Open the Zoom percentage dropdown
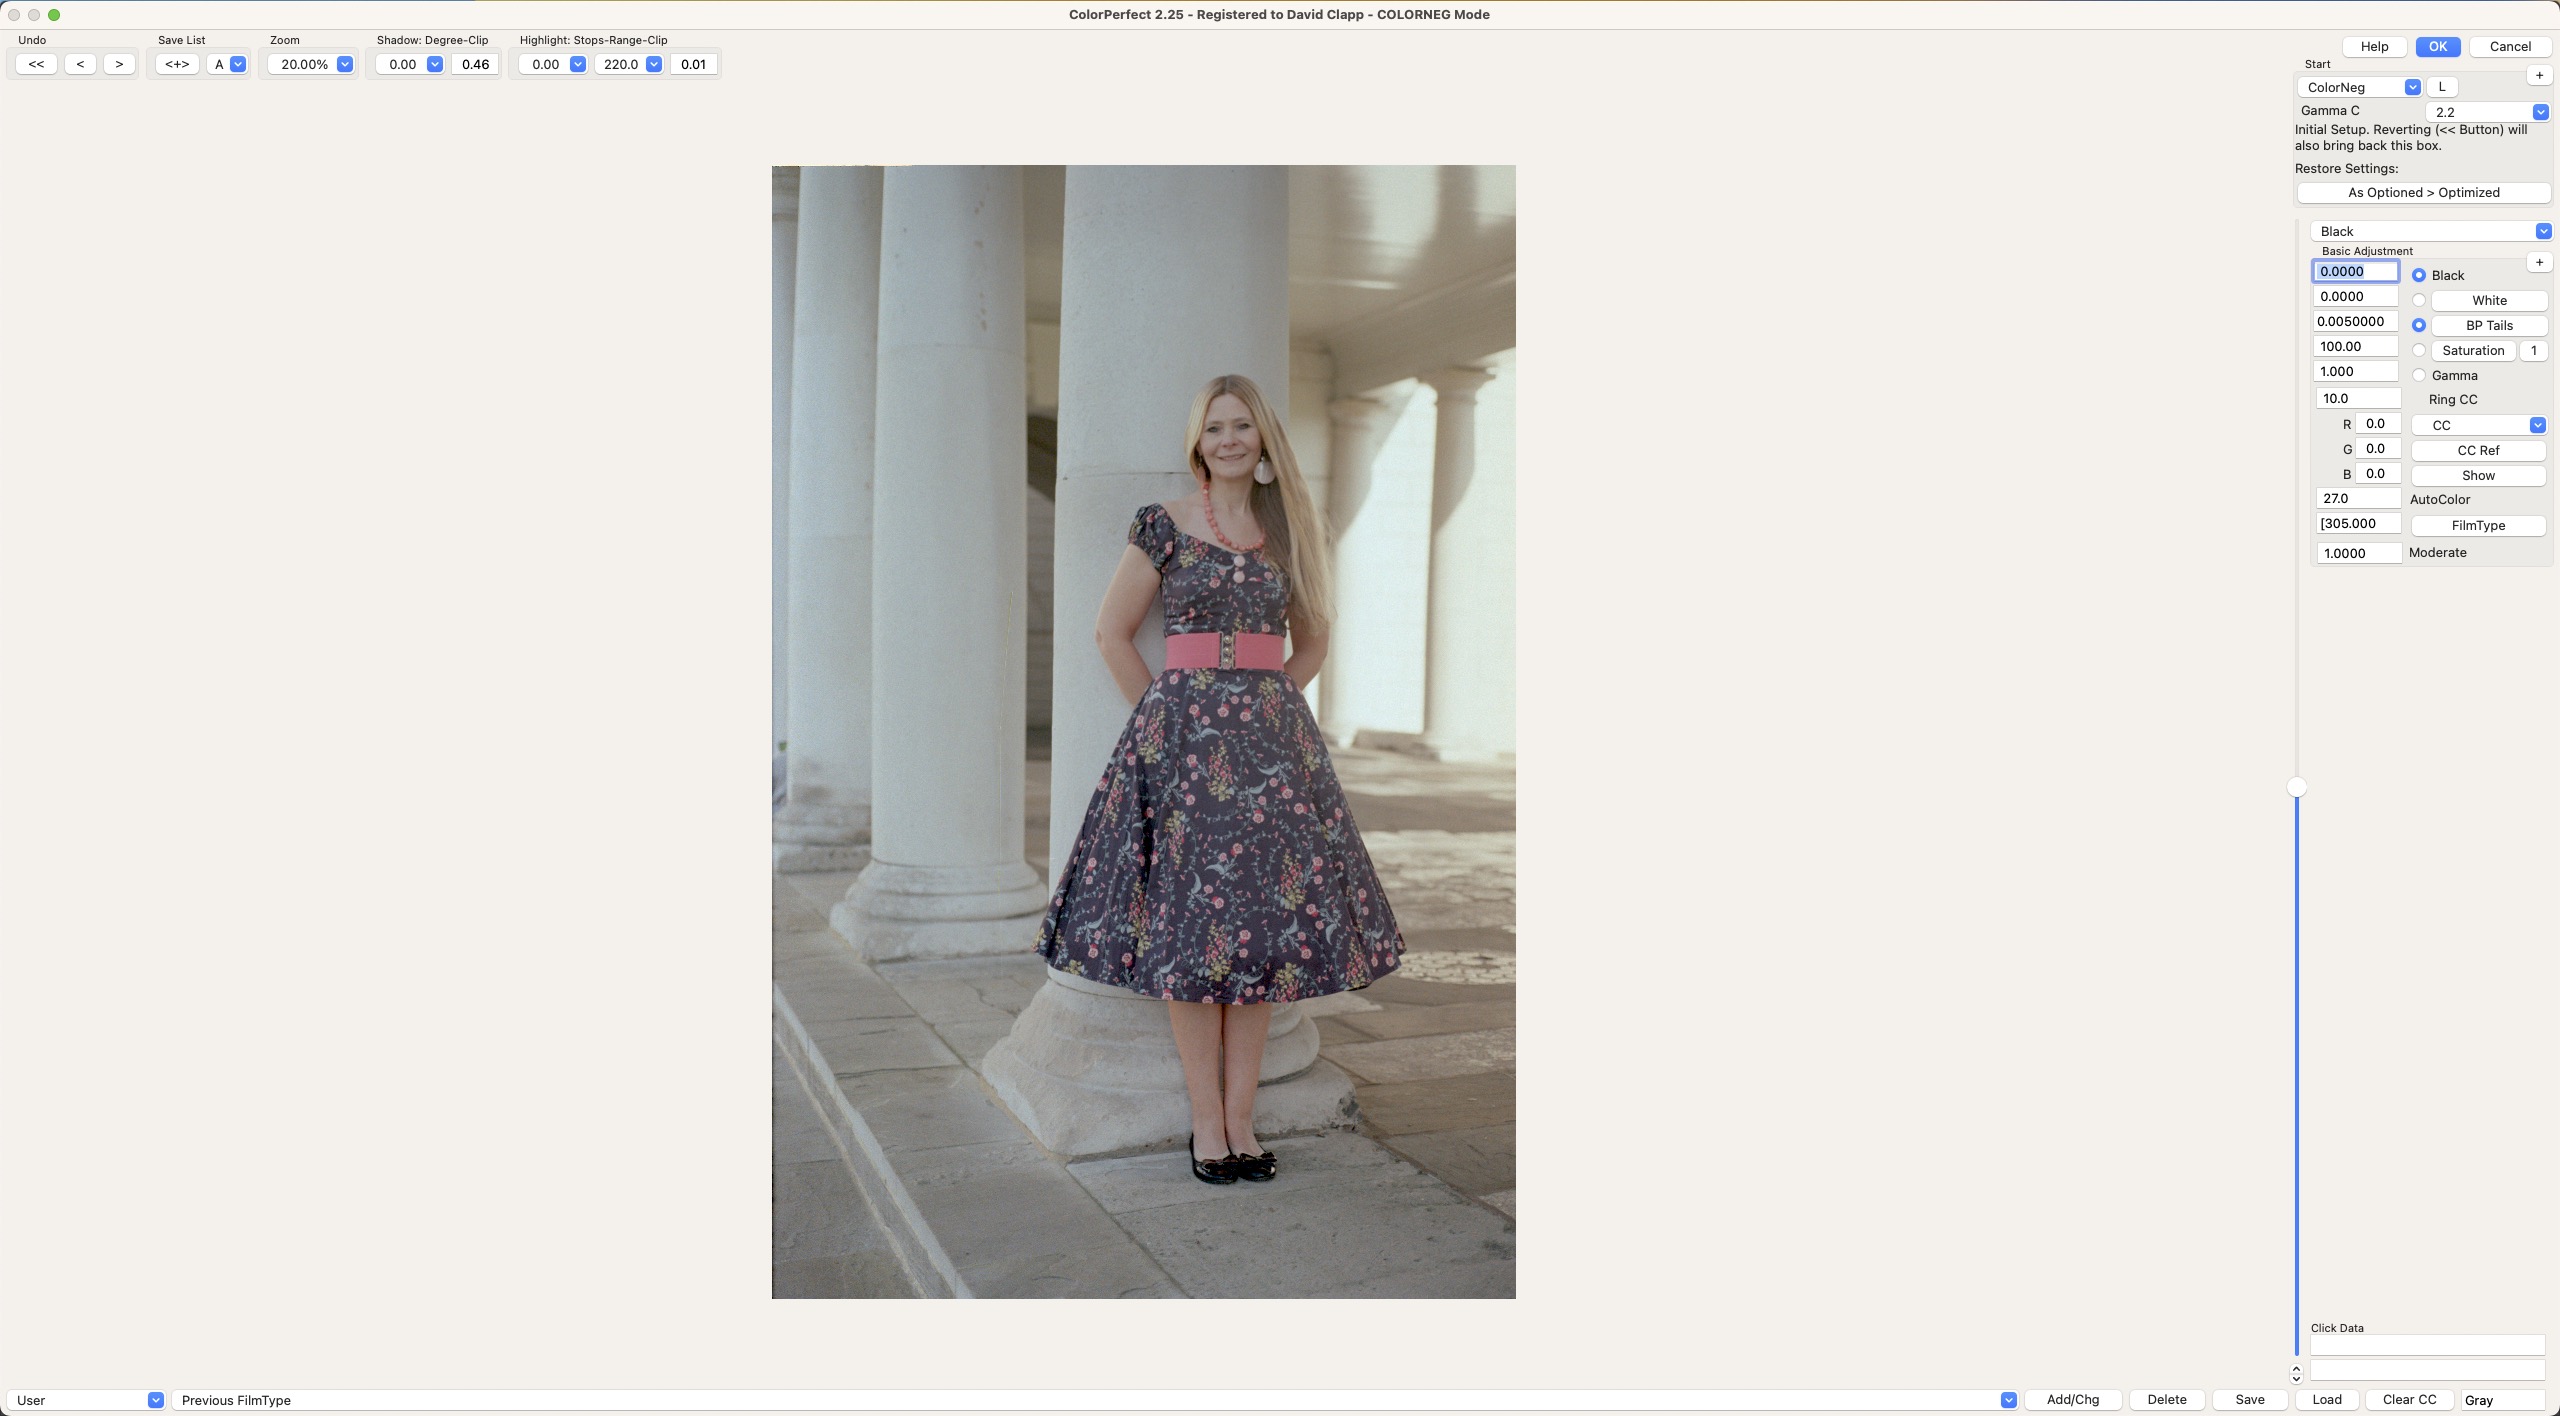This screenshot has width=2560, height=1416. coord(344,64)
